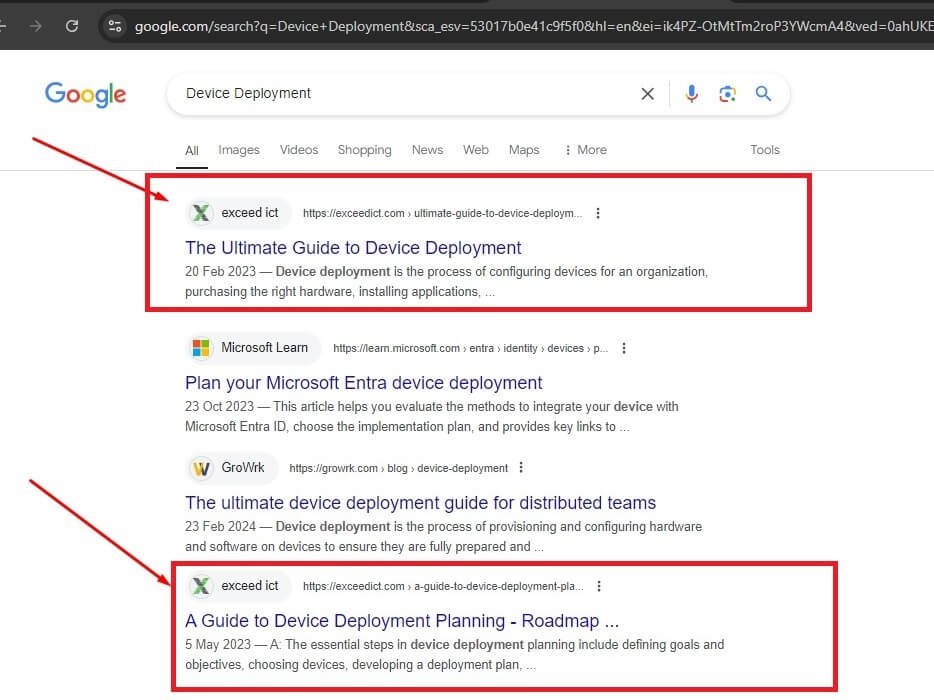
Task: Click the browser address bar URL
Action: coord(533,26)
